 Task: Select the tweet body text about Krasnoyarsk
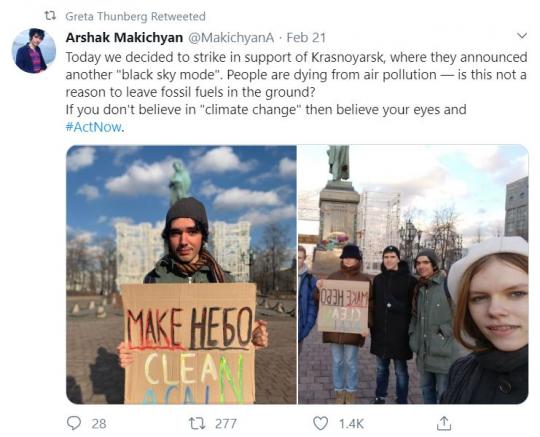296,92
